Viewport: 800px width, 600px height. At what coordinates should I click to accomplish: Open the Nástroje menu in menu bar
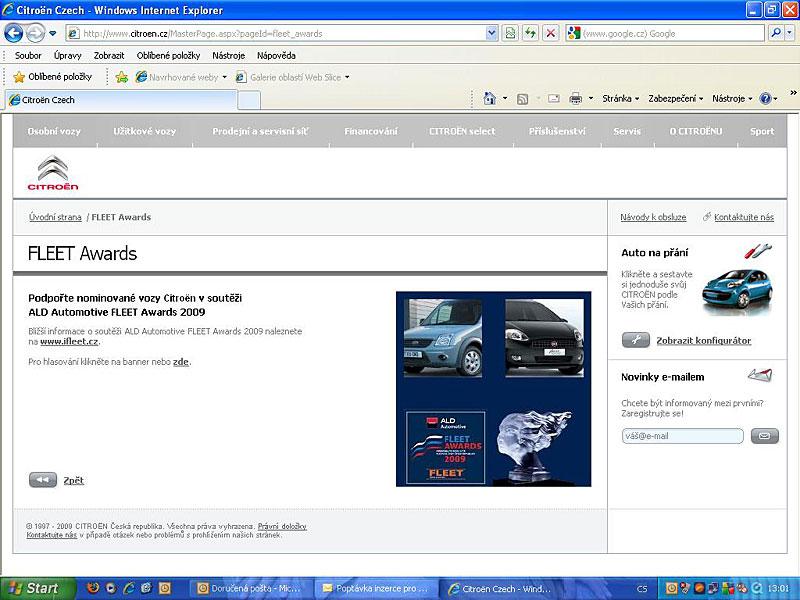pos(229,56)
